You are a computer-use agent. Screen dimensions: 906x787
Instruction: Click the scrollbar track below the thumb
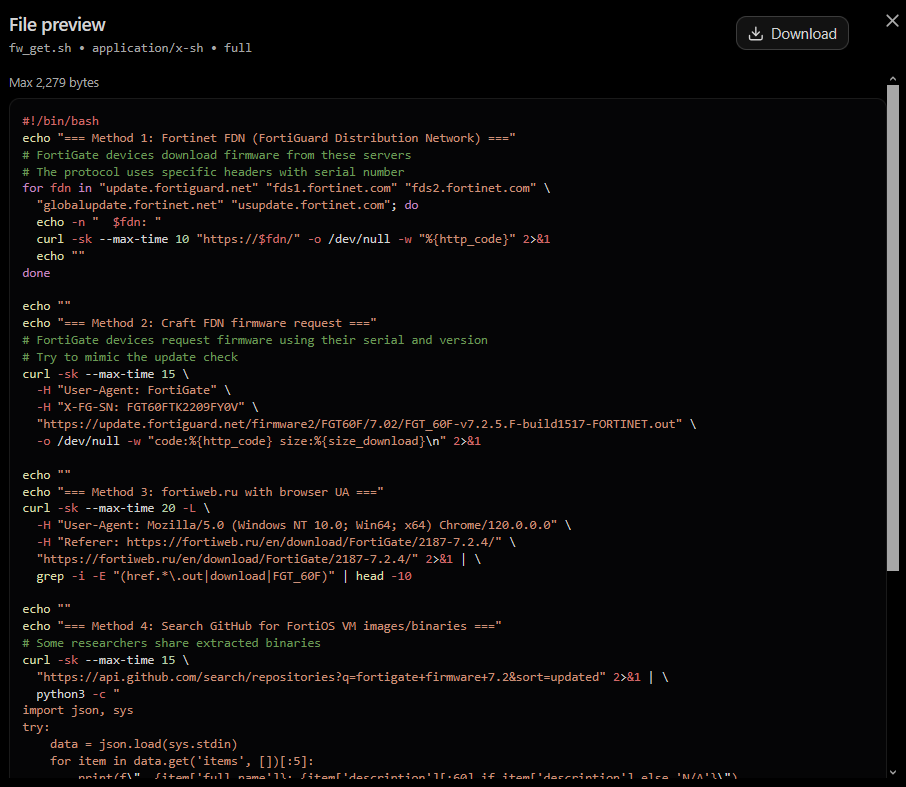click(x=893, y=669)
